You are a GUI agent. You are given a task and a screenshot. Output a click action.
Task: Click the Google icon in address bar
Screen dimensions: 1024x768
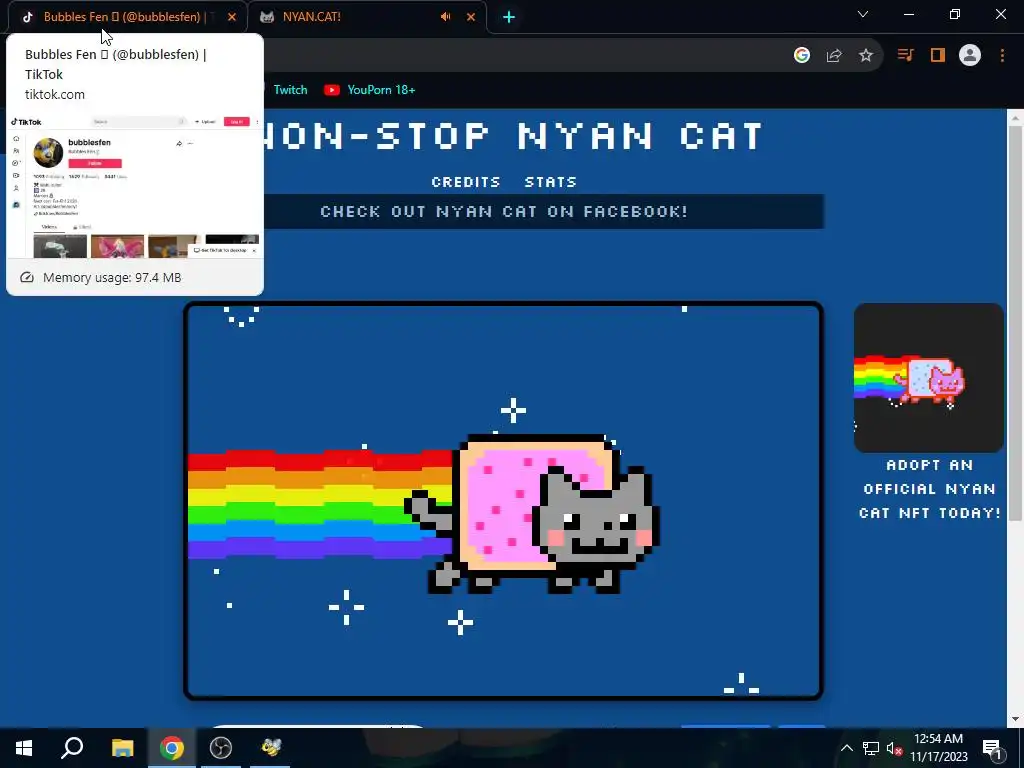point(802,56)
